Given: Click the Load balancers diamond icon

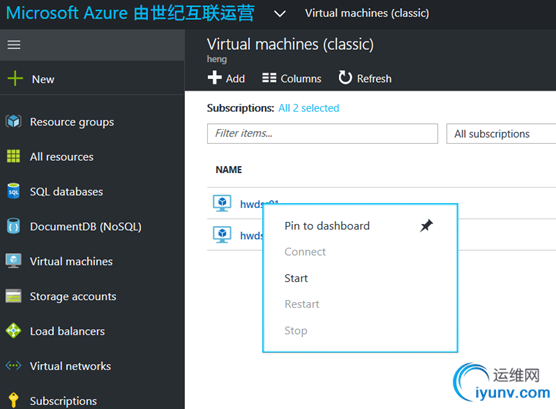Looking at the screenshot, I should pos(13,331).
